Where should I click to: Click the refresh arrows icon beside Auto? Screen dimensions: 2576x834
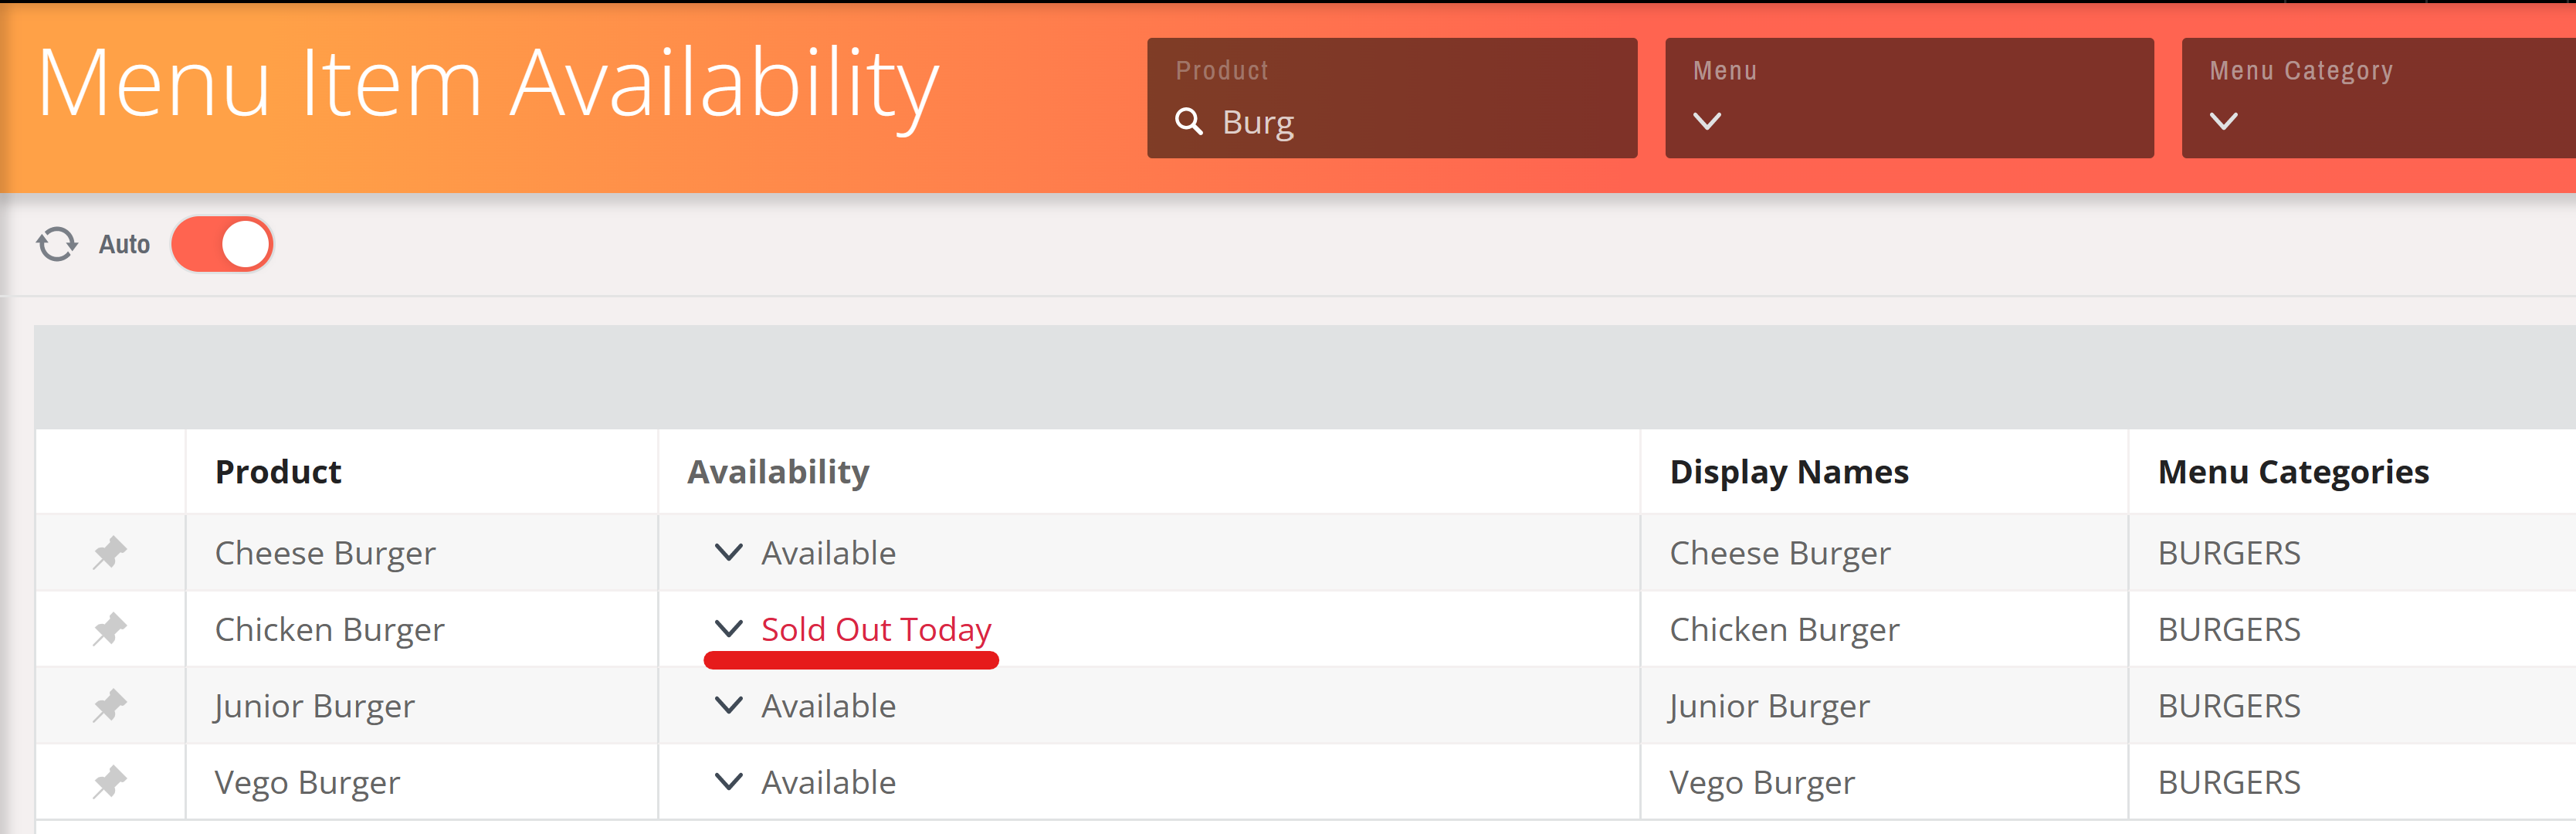coord(57,244)
